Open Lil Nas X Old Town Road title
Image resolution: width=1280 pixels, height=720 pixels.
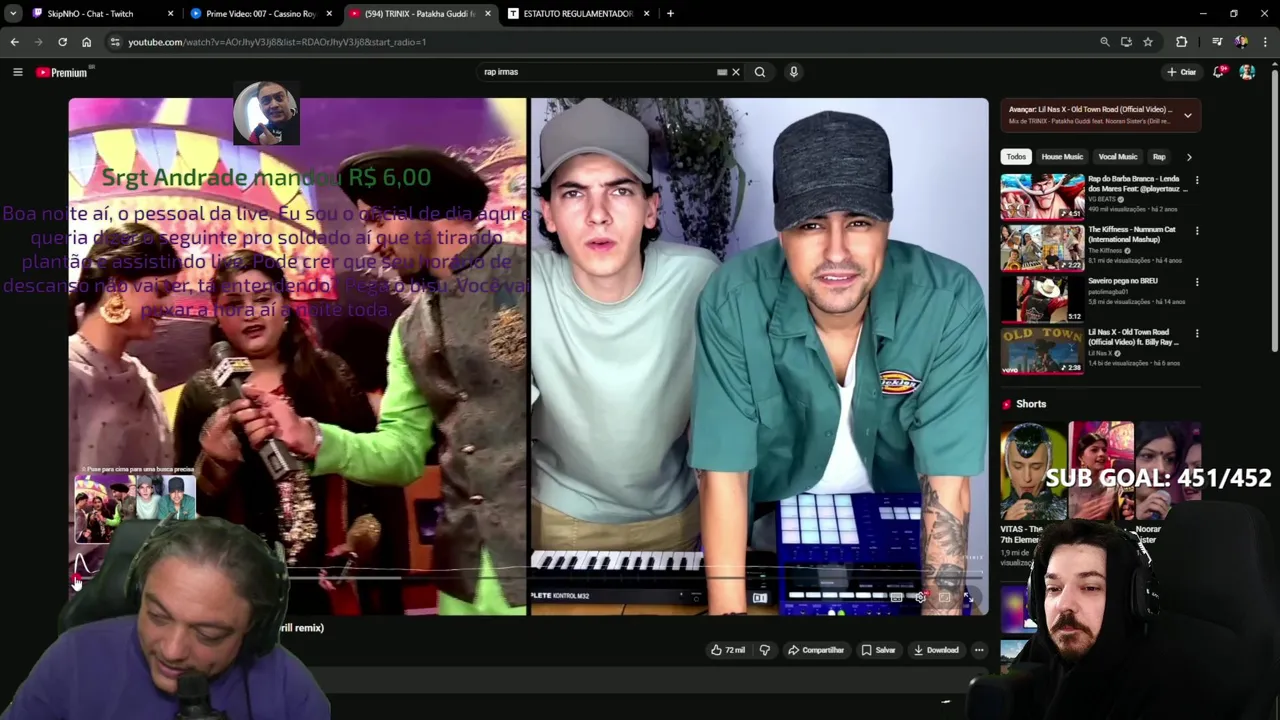coord(1135,336)
